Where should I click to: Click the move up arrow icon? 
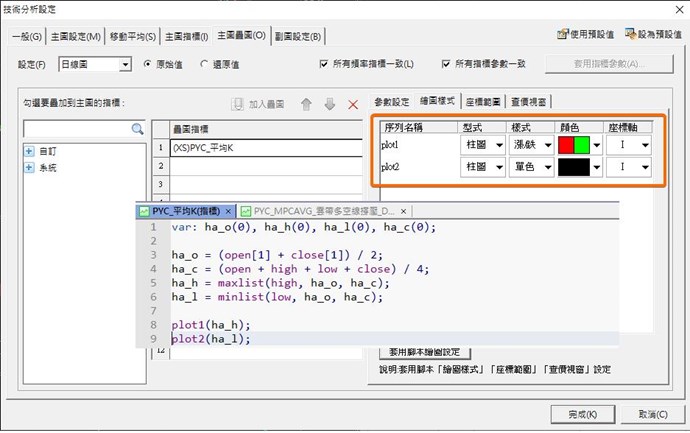click(x=306, y=104)
